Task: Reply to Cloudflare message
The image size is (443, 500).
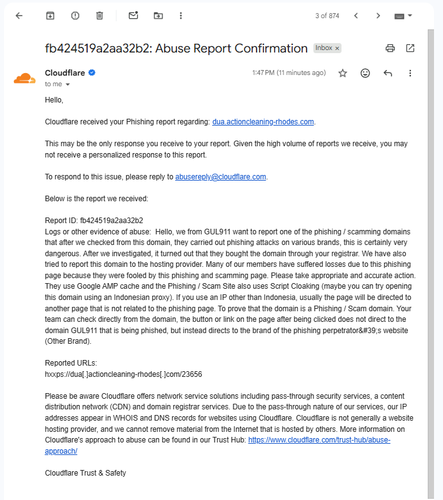Action: [388, 73]
